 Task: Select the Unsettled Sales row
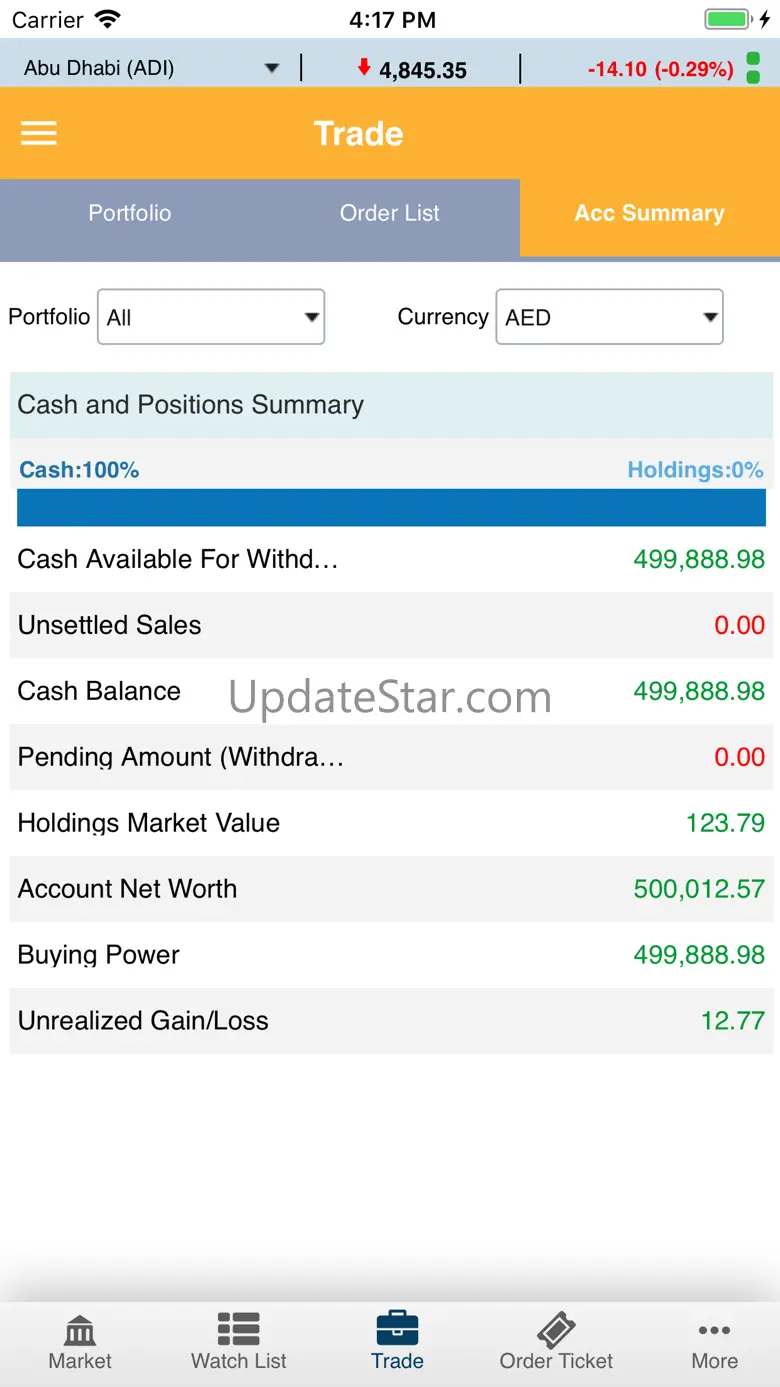coord(391,625)
